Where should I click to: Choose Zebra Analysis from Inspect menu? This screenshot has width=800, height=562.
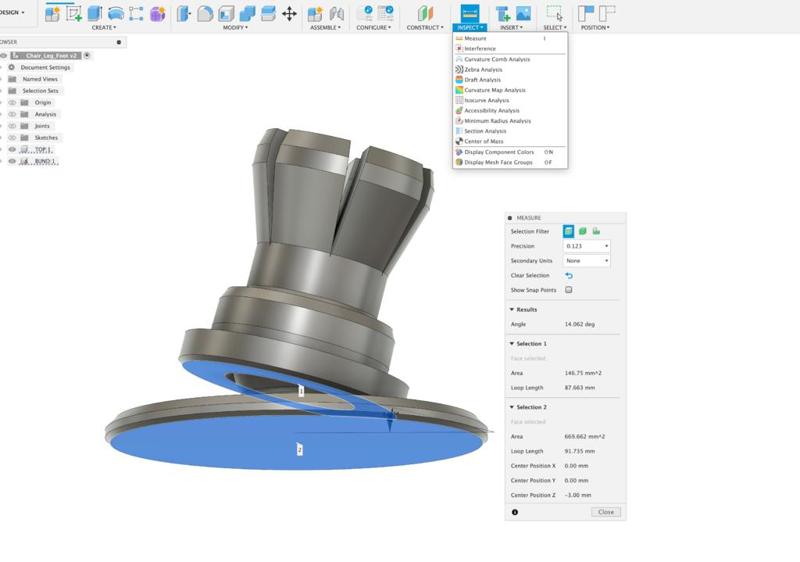pyautogui.click(x=483, y=70)
